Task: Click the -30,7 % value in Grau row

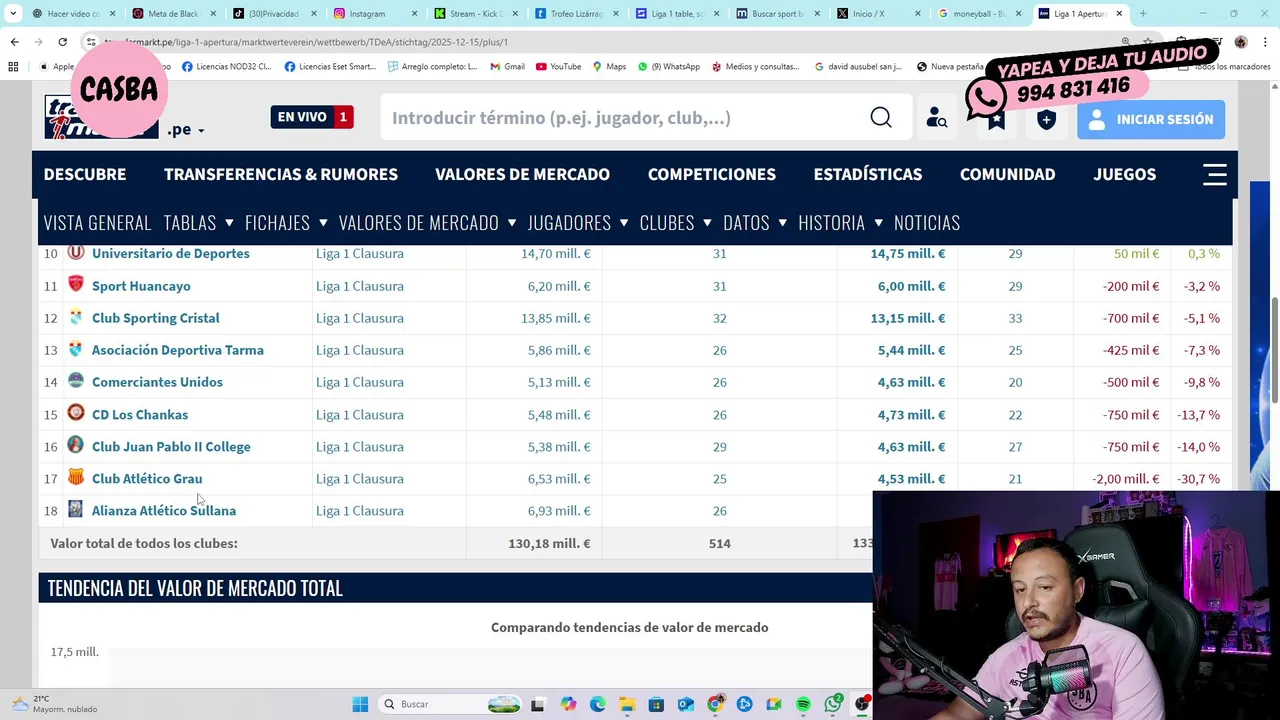Action: (1200, 478)
